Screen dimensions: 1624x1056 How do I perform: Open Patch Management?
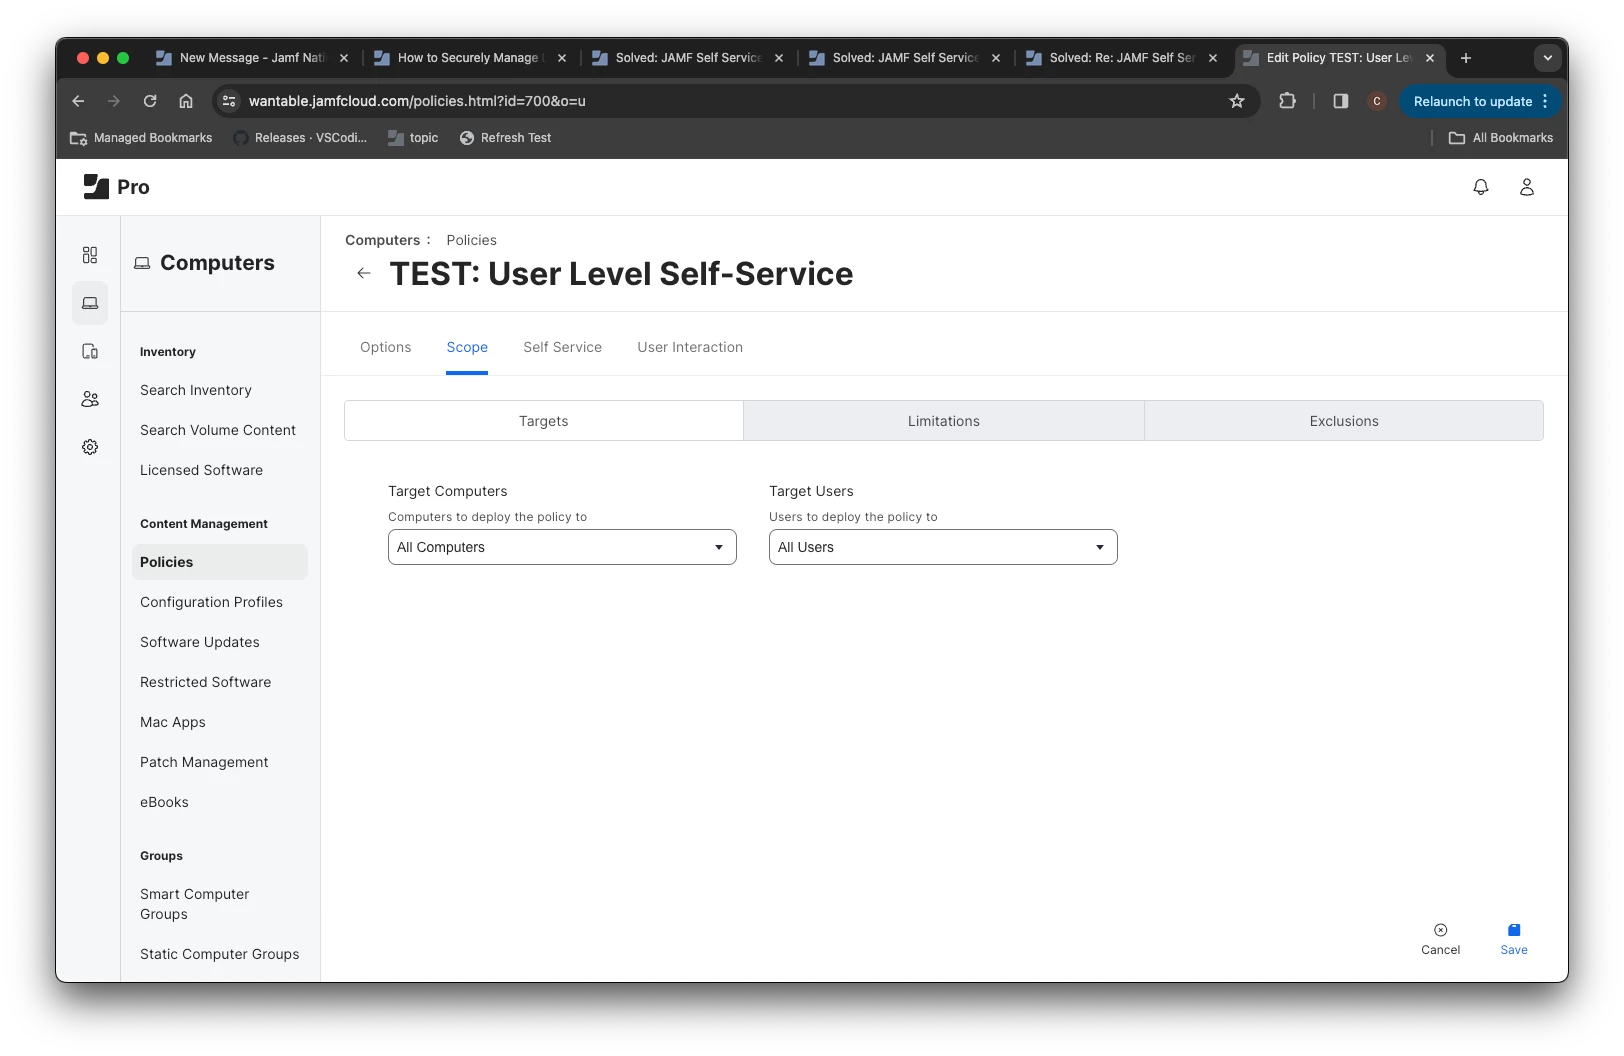[204, 762]
